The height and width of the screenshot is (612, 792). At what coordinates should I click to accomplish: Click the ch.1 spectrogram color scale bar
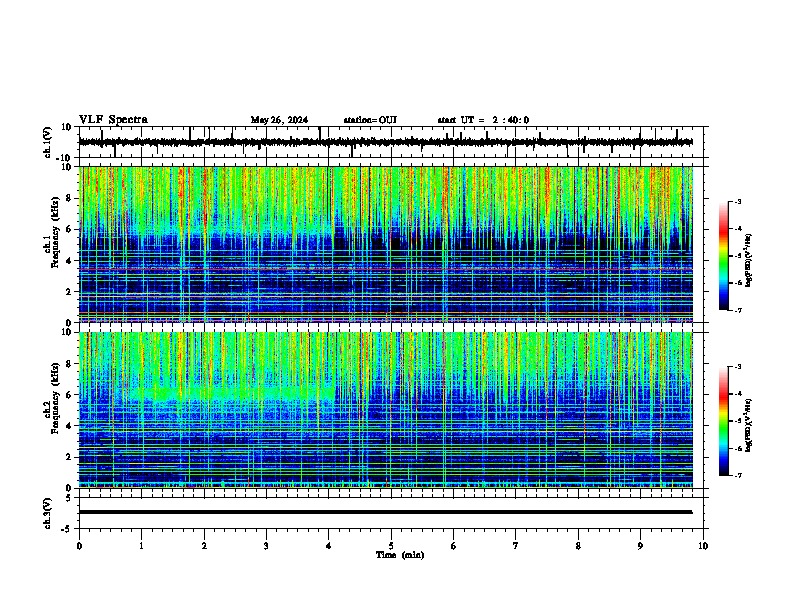723,256
